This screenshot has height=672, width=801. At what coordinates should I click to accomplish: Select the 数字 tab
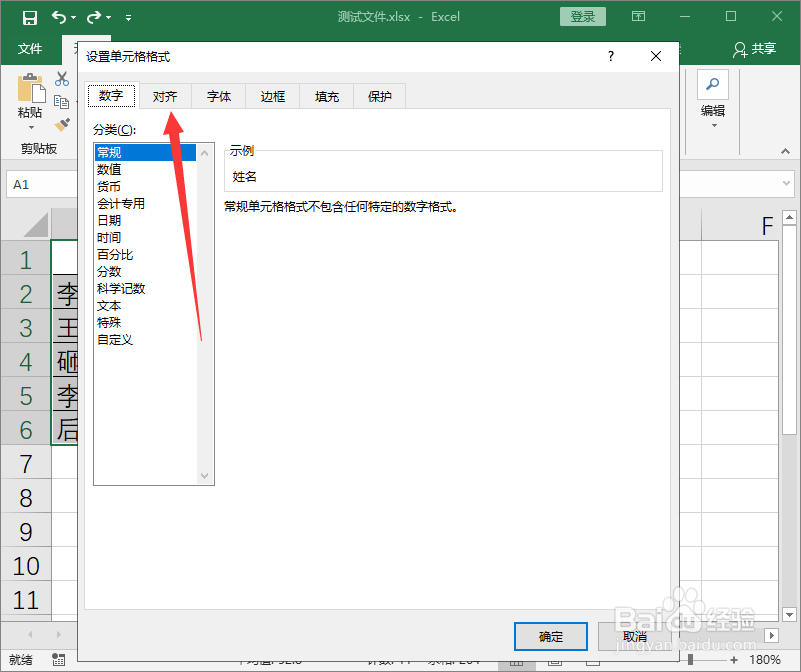(111, 96)
